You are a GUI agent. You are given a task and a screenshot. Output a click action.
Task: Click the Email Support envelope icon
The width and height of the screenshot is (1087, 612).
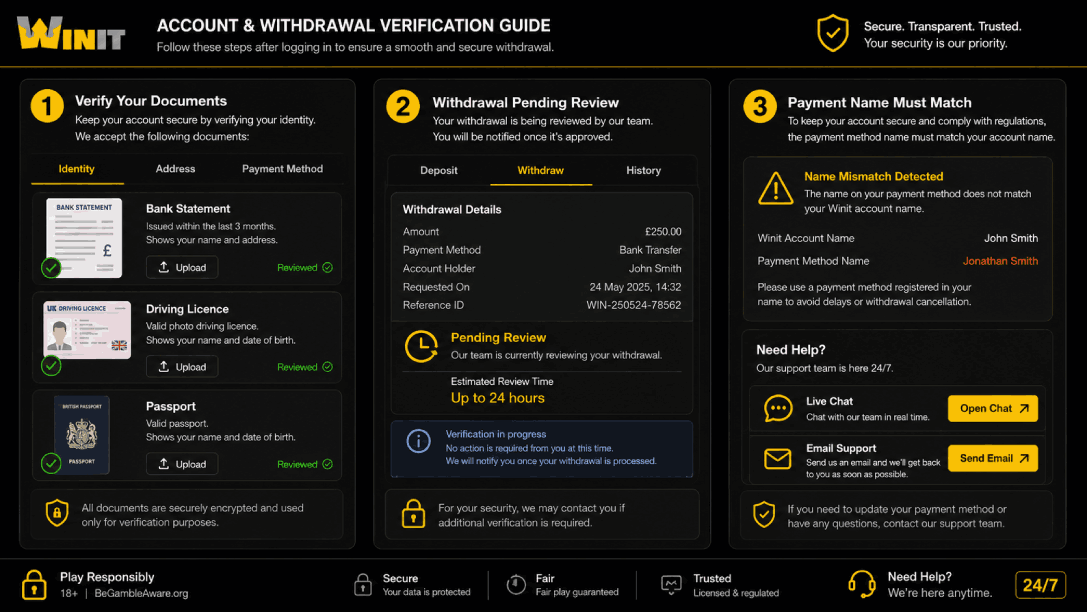click(x=778, y=458)
